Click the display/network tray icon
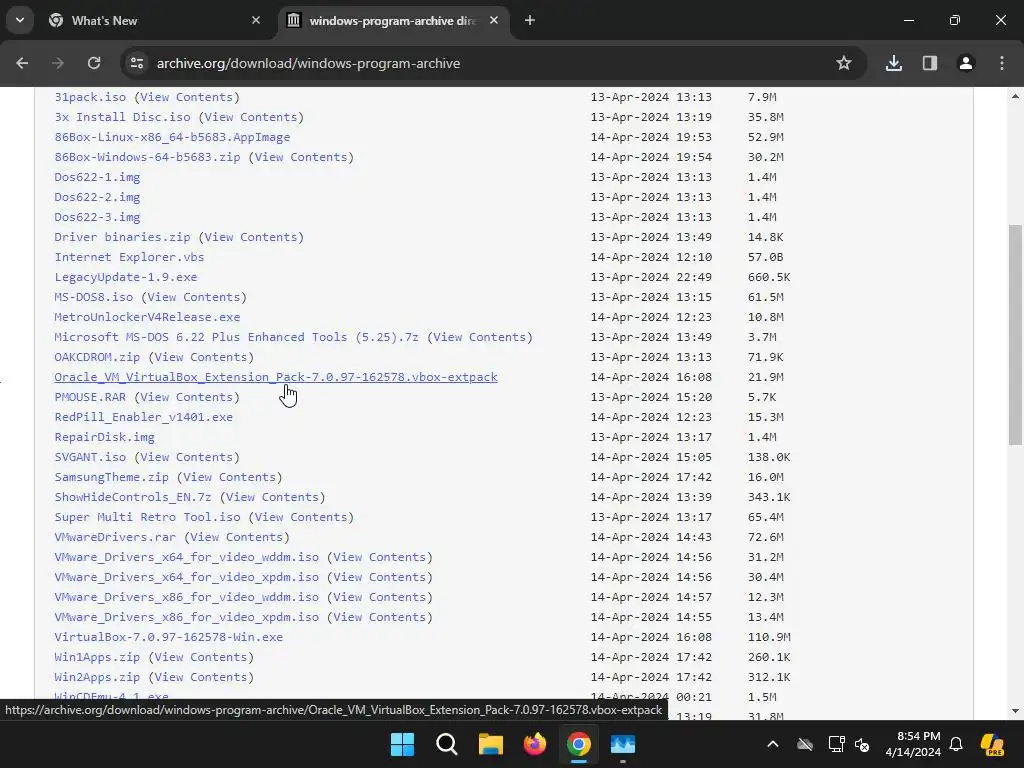 (x=836, y=744)
